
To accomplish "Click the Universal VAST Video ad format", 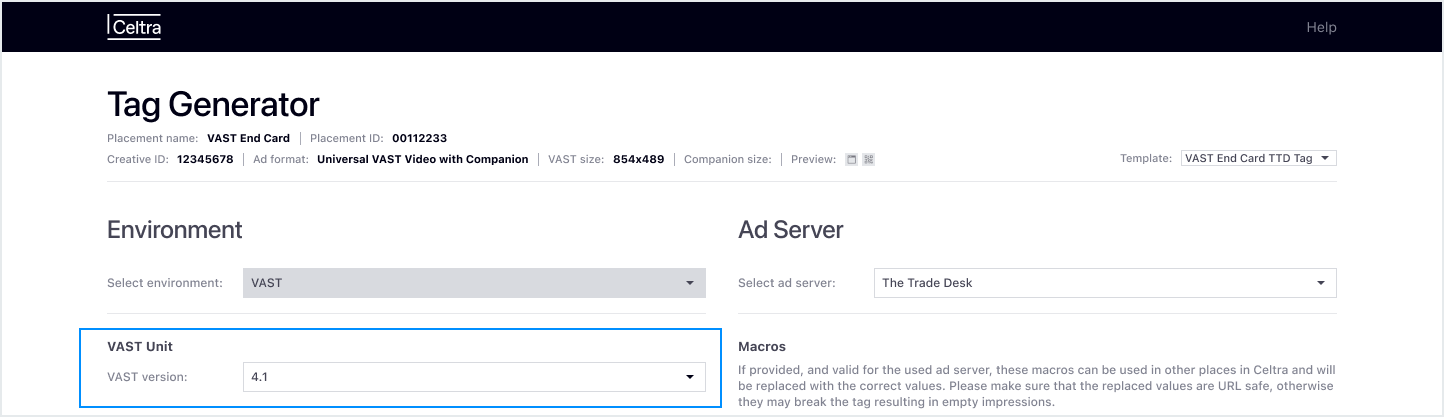I will pos(422,159).
